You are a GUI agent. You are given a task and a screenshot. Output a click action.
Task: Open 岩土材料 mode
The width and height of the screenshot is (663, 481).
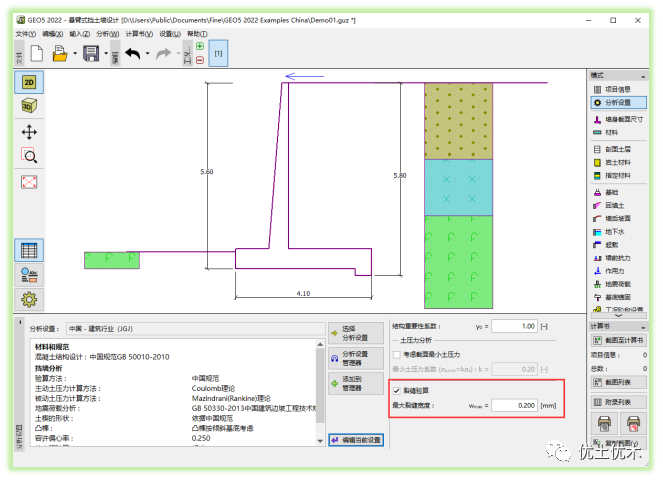point(618,162)
